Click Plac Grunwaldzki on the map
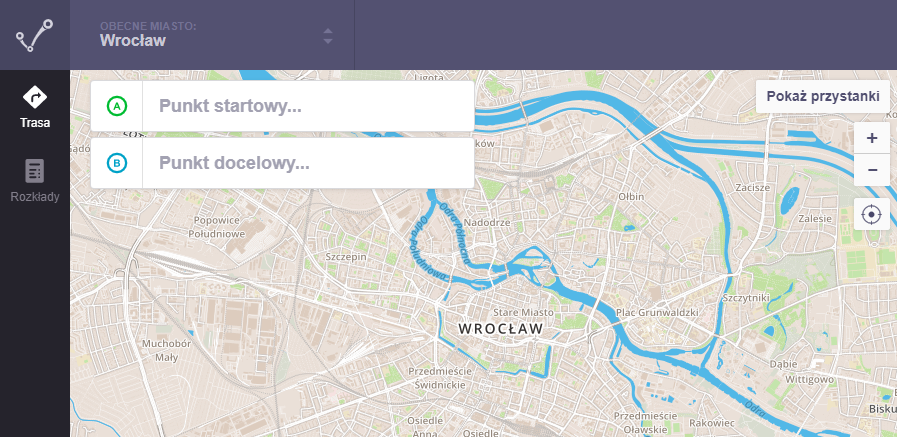 click(x=657, y=312)
